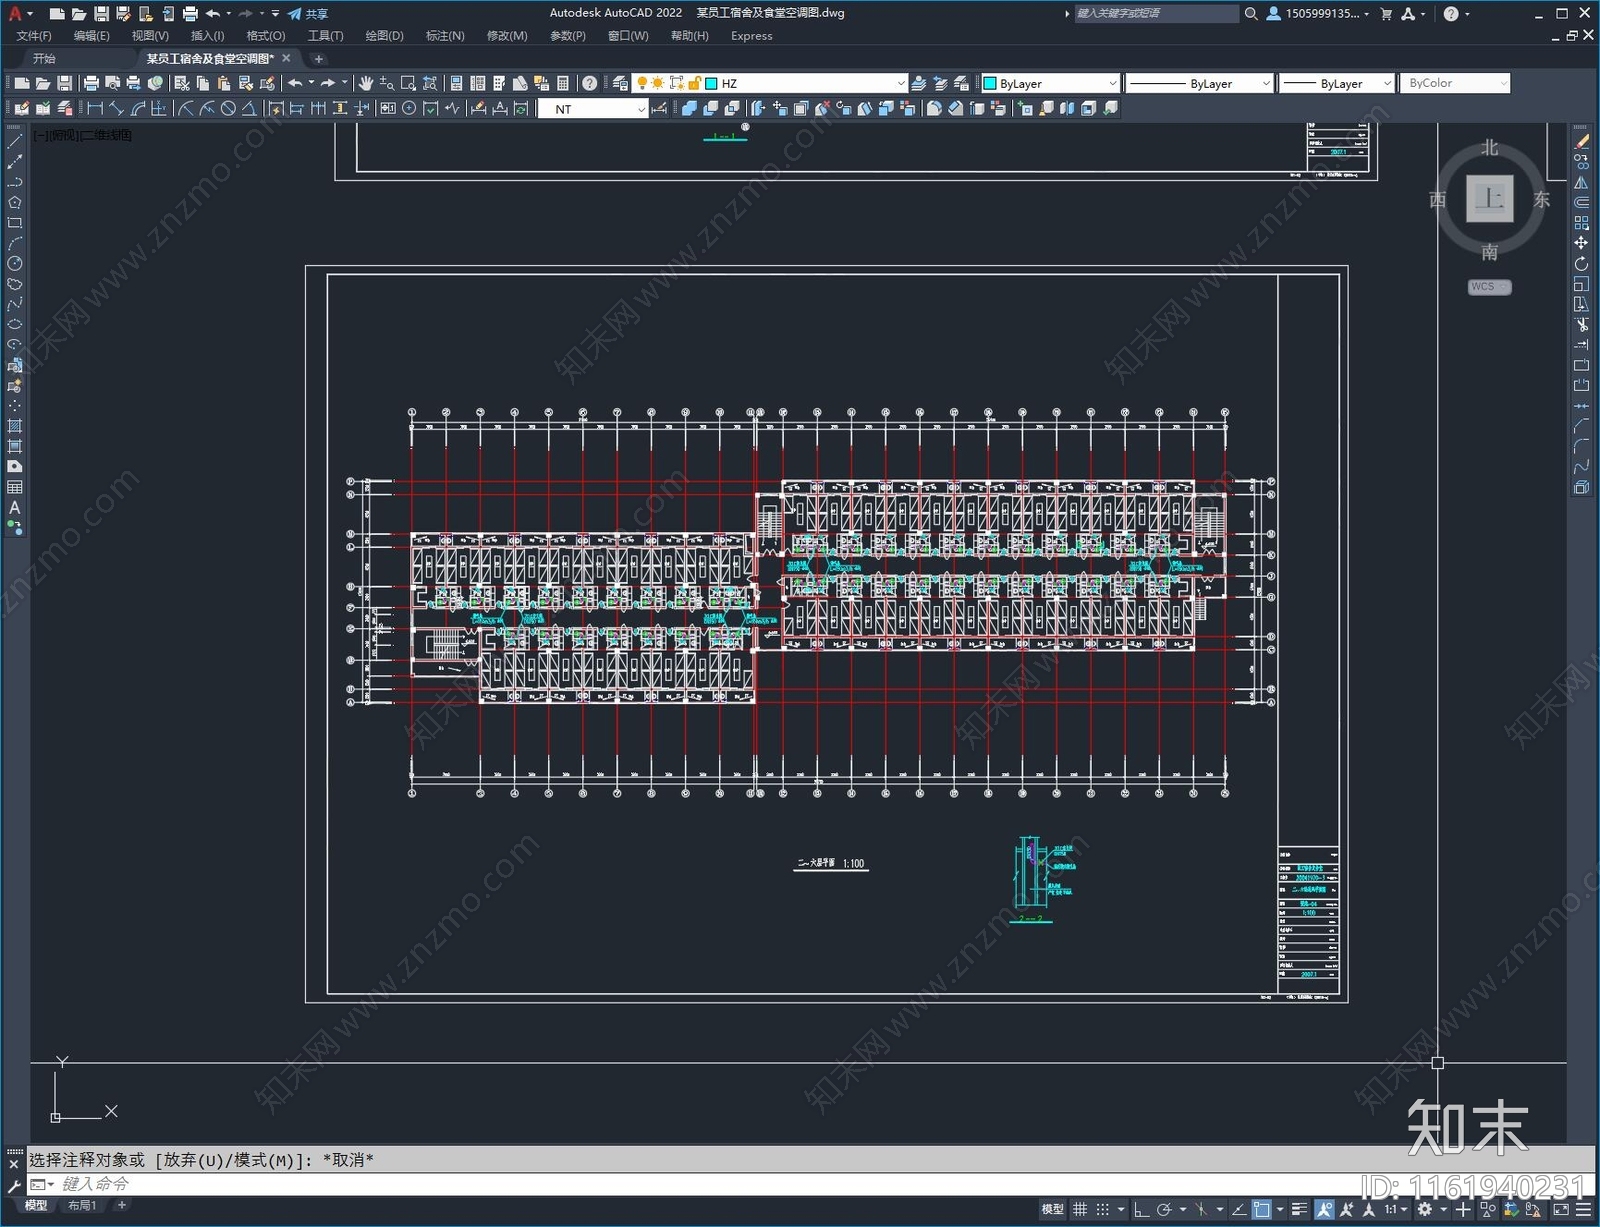Click the Linear dimension tool icon
The image size is (1600, 1227).
(x=96, y=108)
